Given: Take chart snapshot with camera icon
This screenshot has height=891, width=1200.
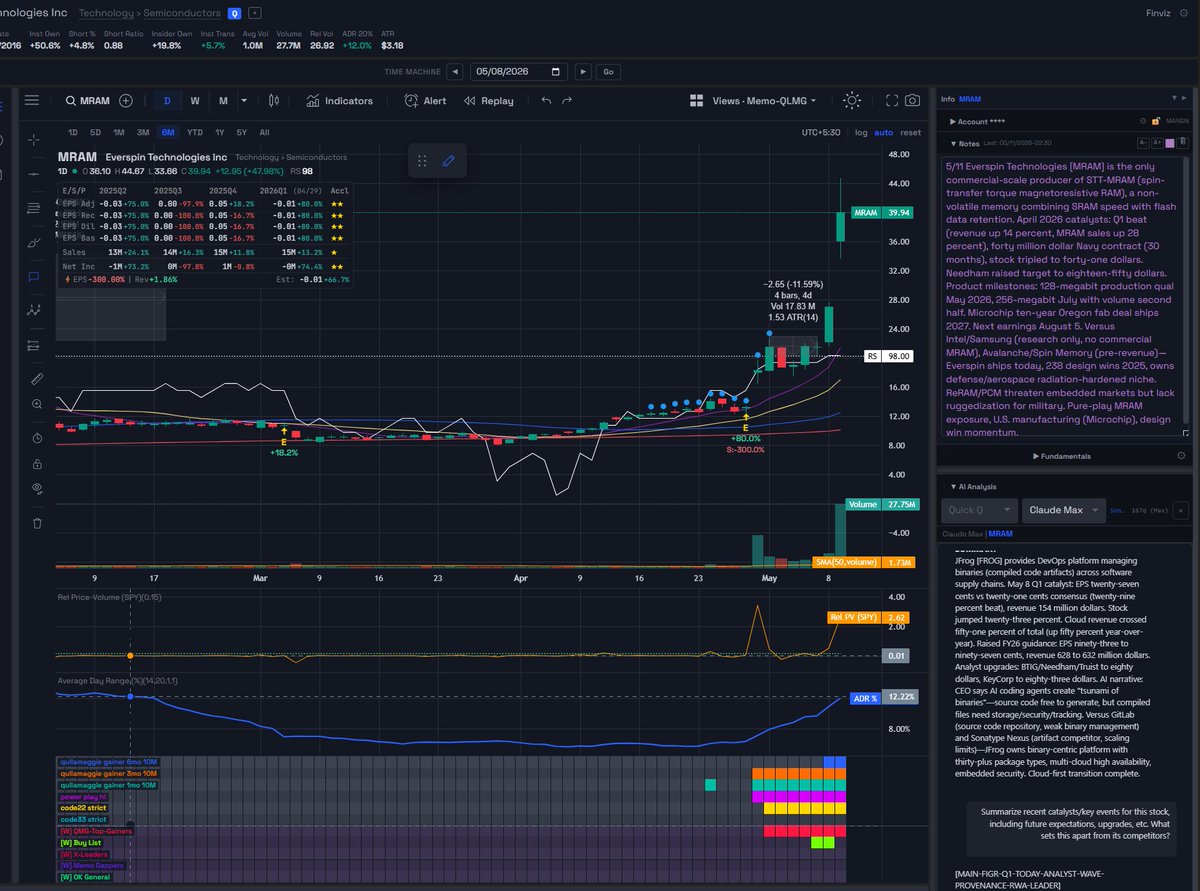Looking at the screenshot, I should [912, 100].
